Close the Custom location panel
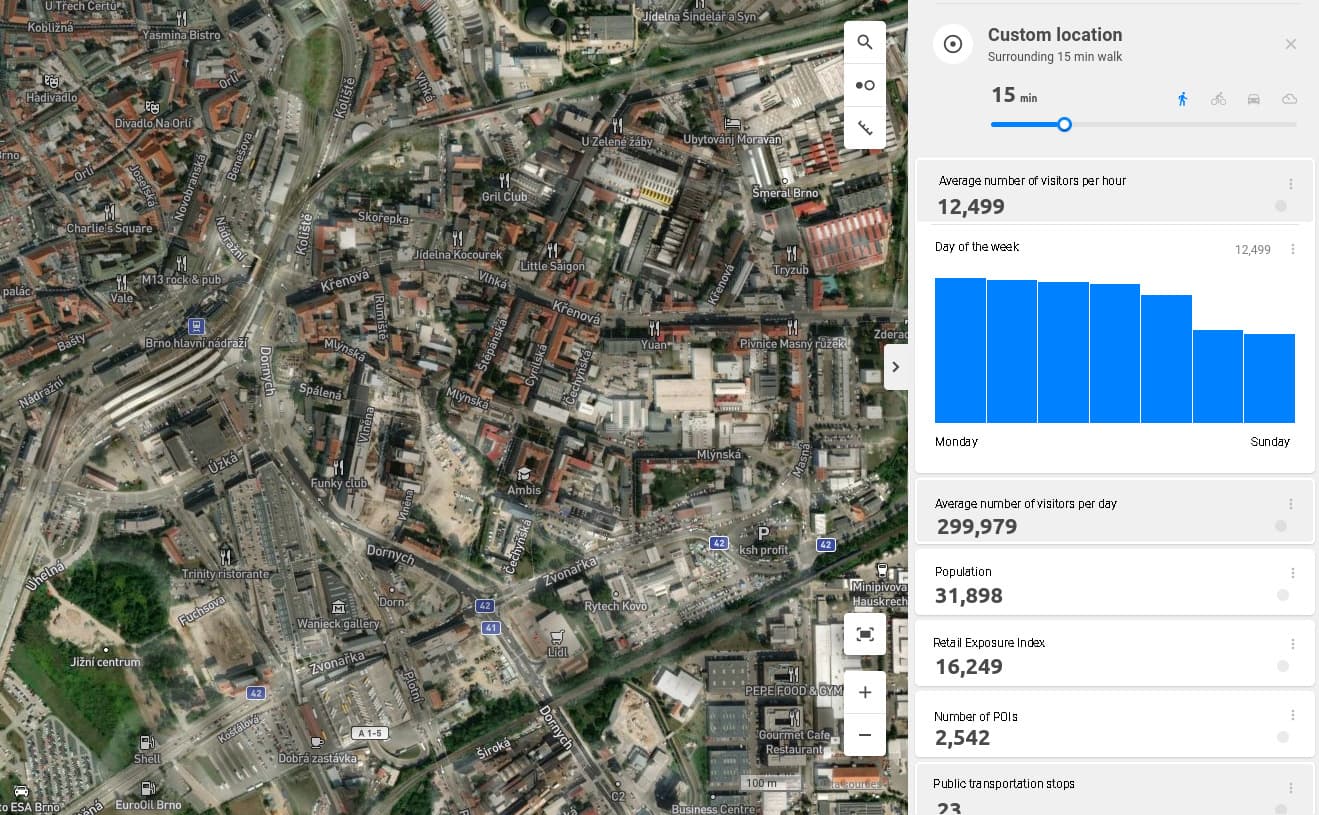The height and width of the screenshot is (815, 1319). tap(1290, 44)
